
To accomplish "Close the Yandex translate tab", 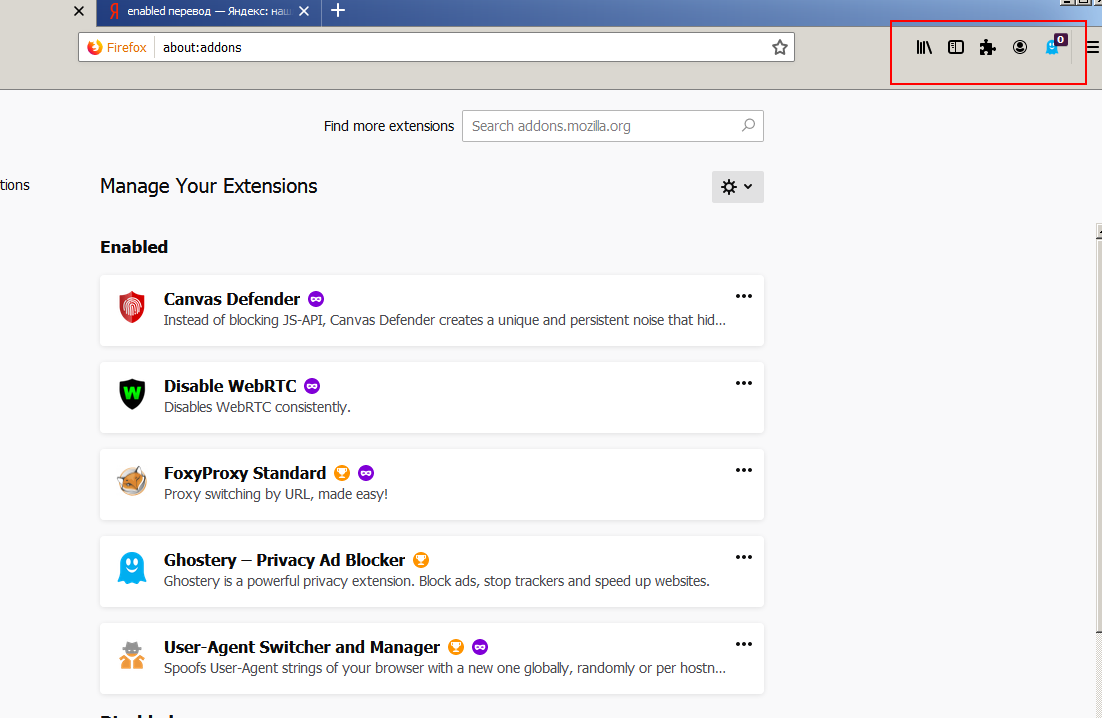I will pos(304,11).
